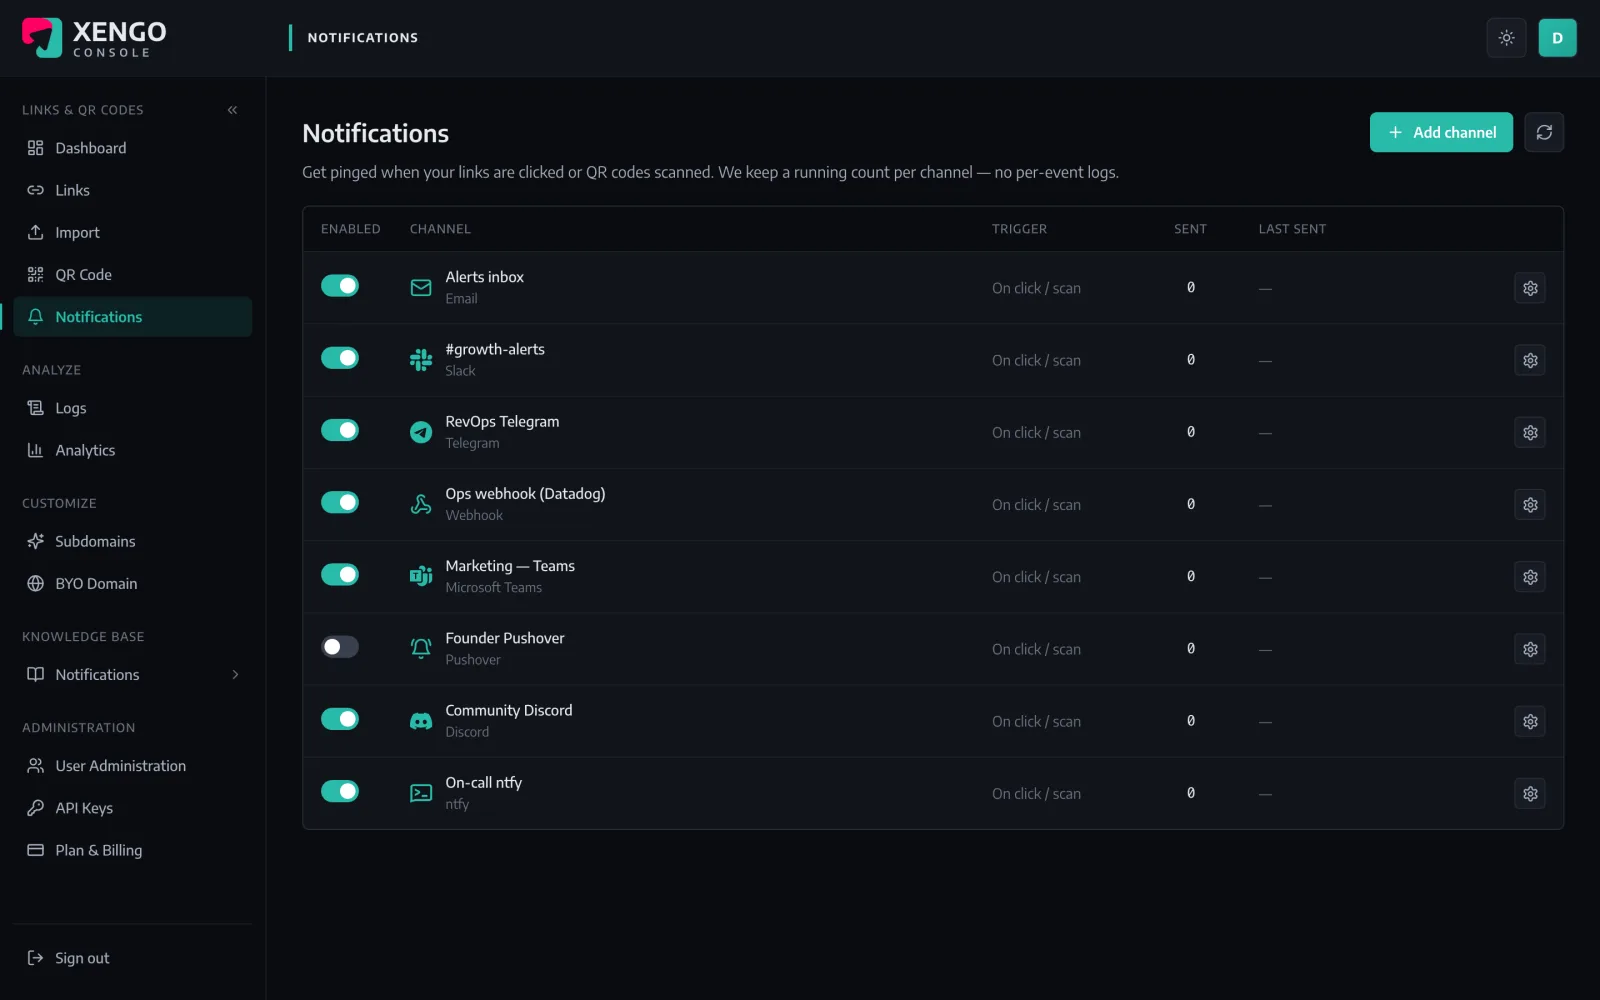The width and height of the screenshot is (1600, 1000).
Task: Click the Add channel button
Action: click(1441, 132)
